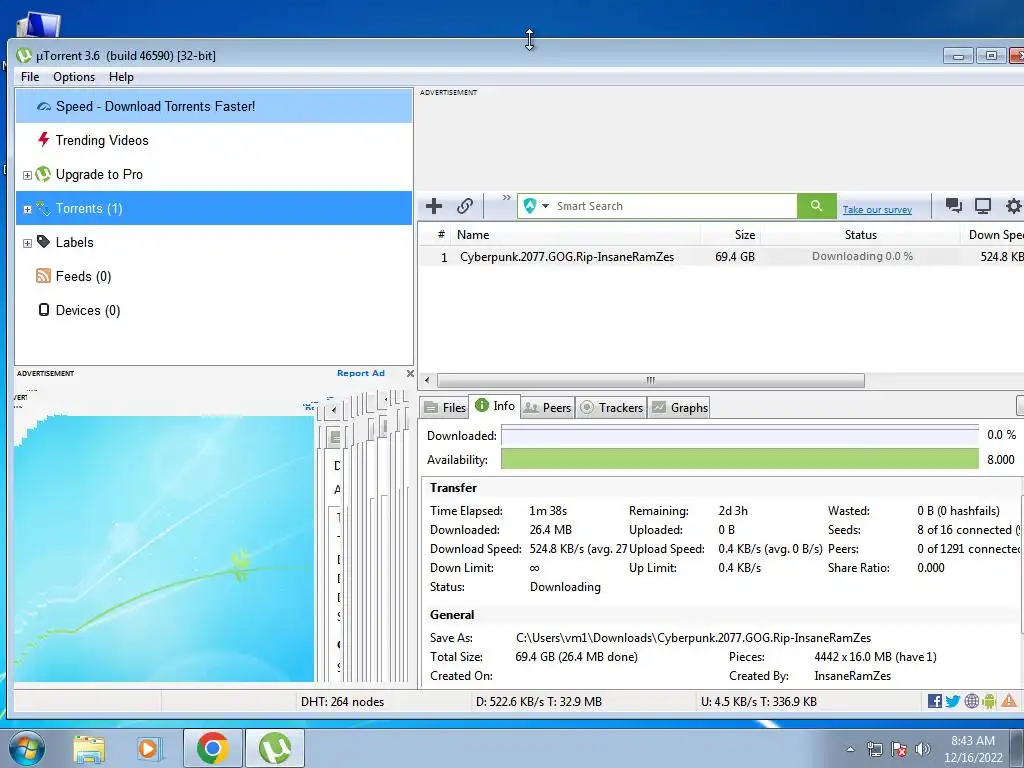Click the Save As path text
Screen dimensions: 1024x768
[693, 638]
